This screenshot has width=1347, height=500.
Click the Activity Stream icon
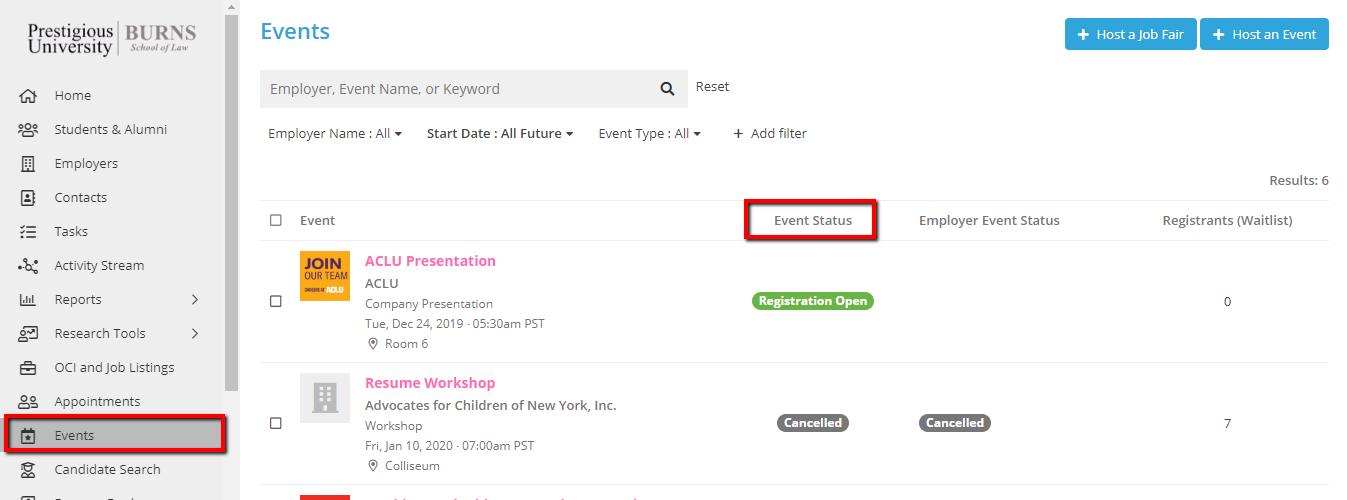click(x=28, y=266)
